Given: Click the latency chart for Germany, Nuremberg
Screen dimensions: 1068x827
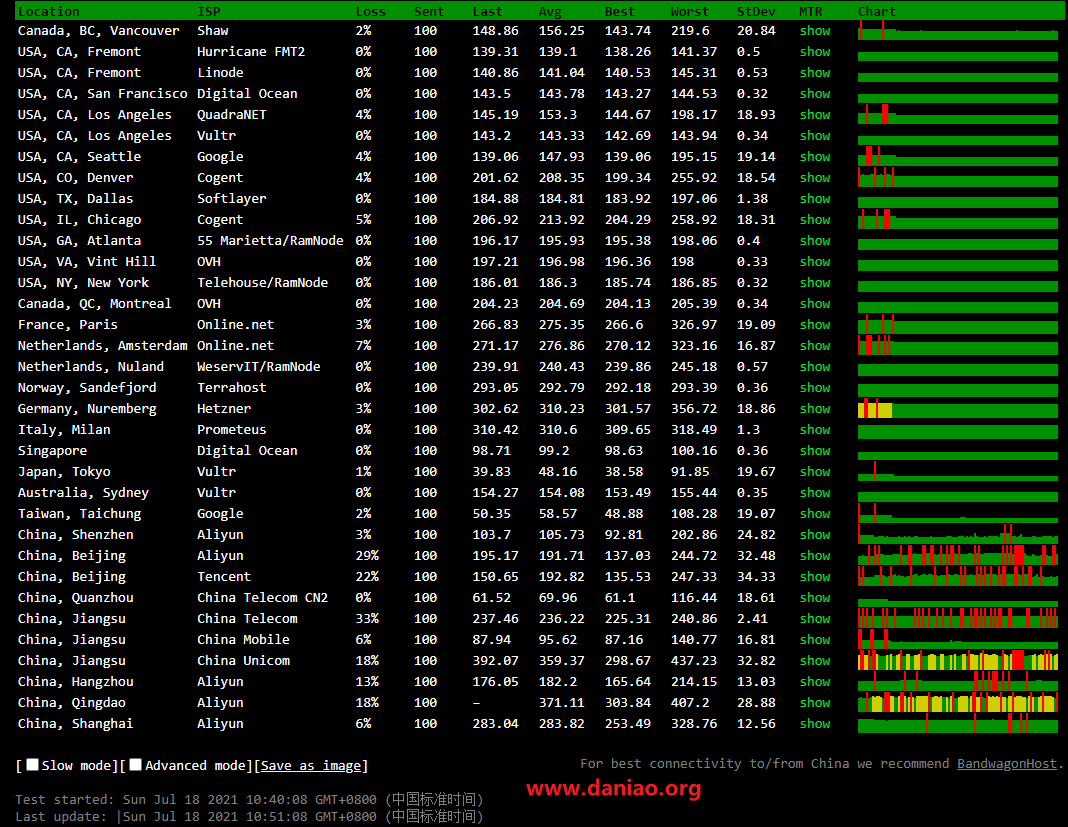Looking at the screenshot, I should (958, 409).
